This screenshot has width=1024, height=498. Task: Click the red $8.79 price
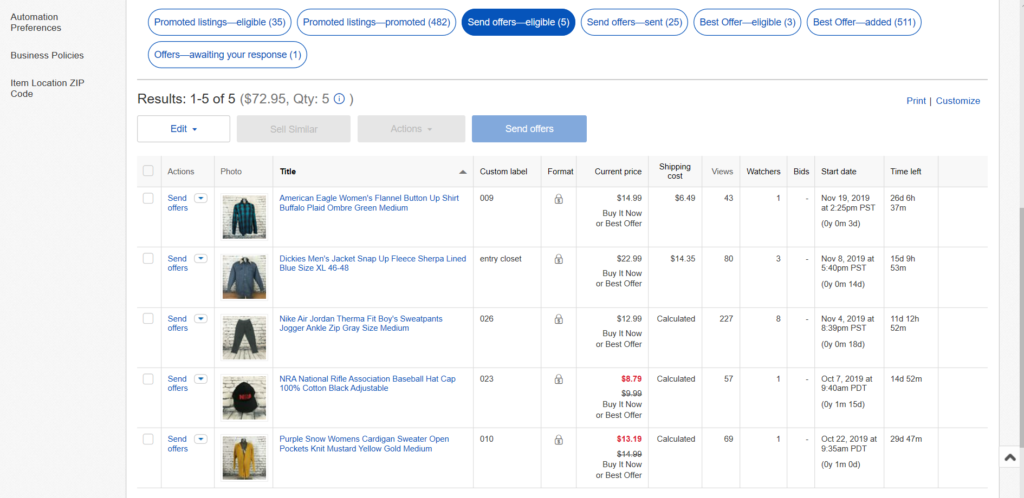point(631,379)
